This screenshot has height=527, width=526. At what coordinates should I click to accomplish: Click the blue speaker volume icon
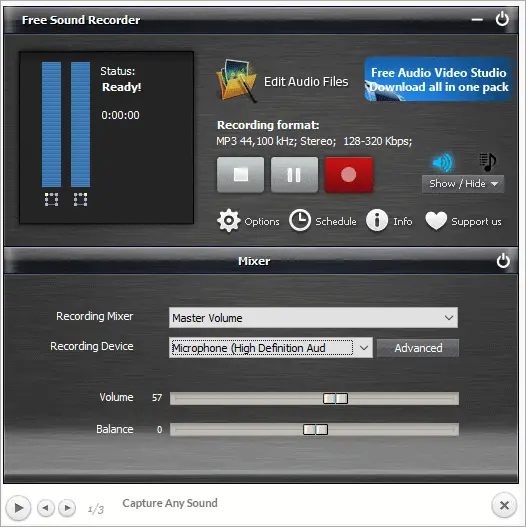pyautogui.click(x=443, y=162)
